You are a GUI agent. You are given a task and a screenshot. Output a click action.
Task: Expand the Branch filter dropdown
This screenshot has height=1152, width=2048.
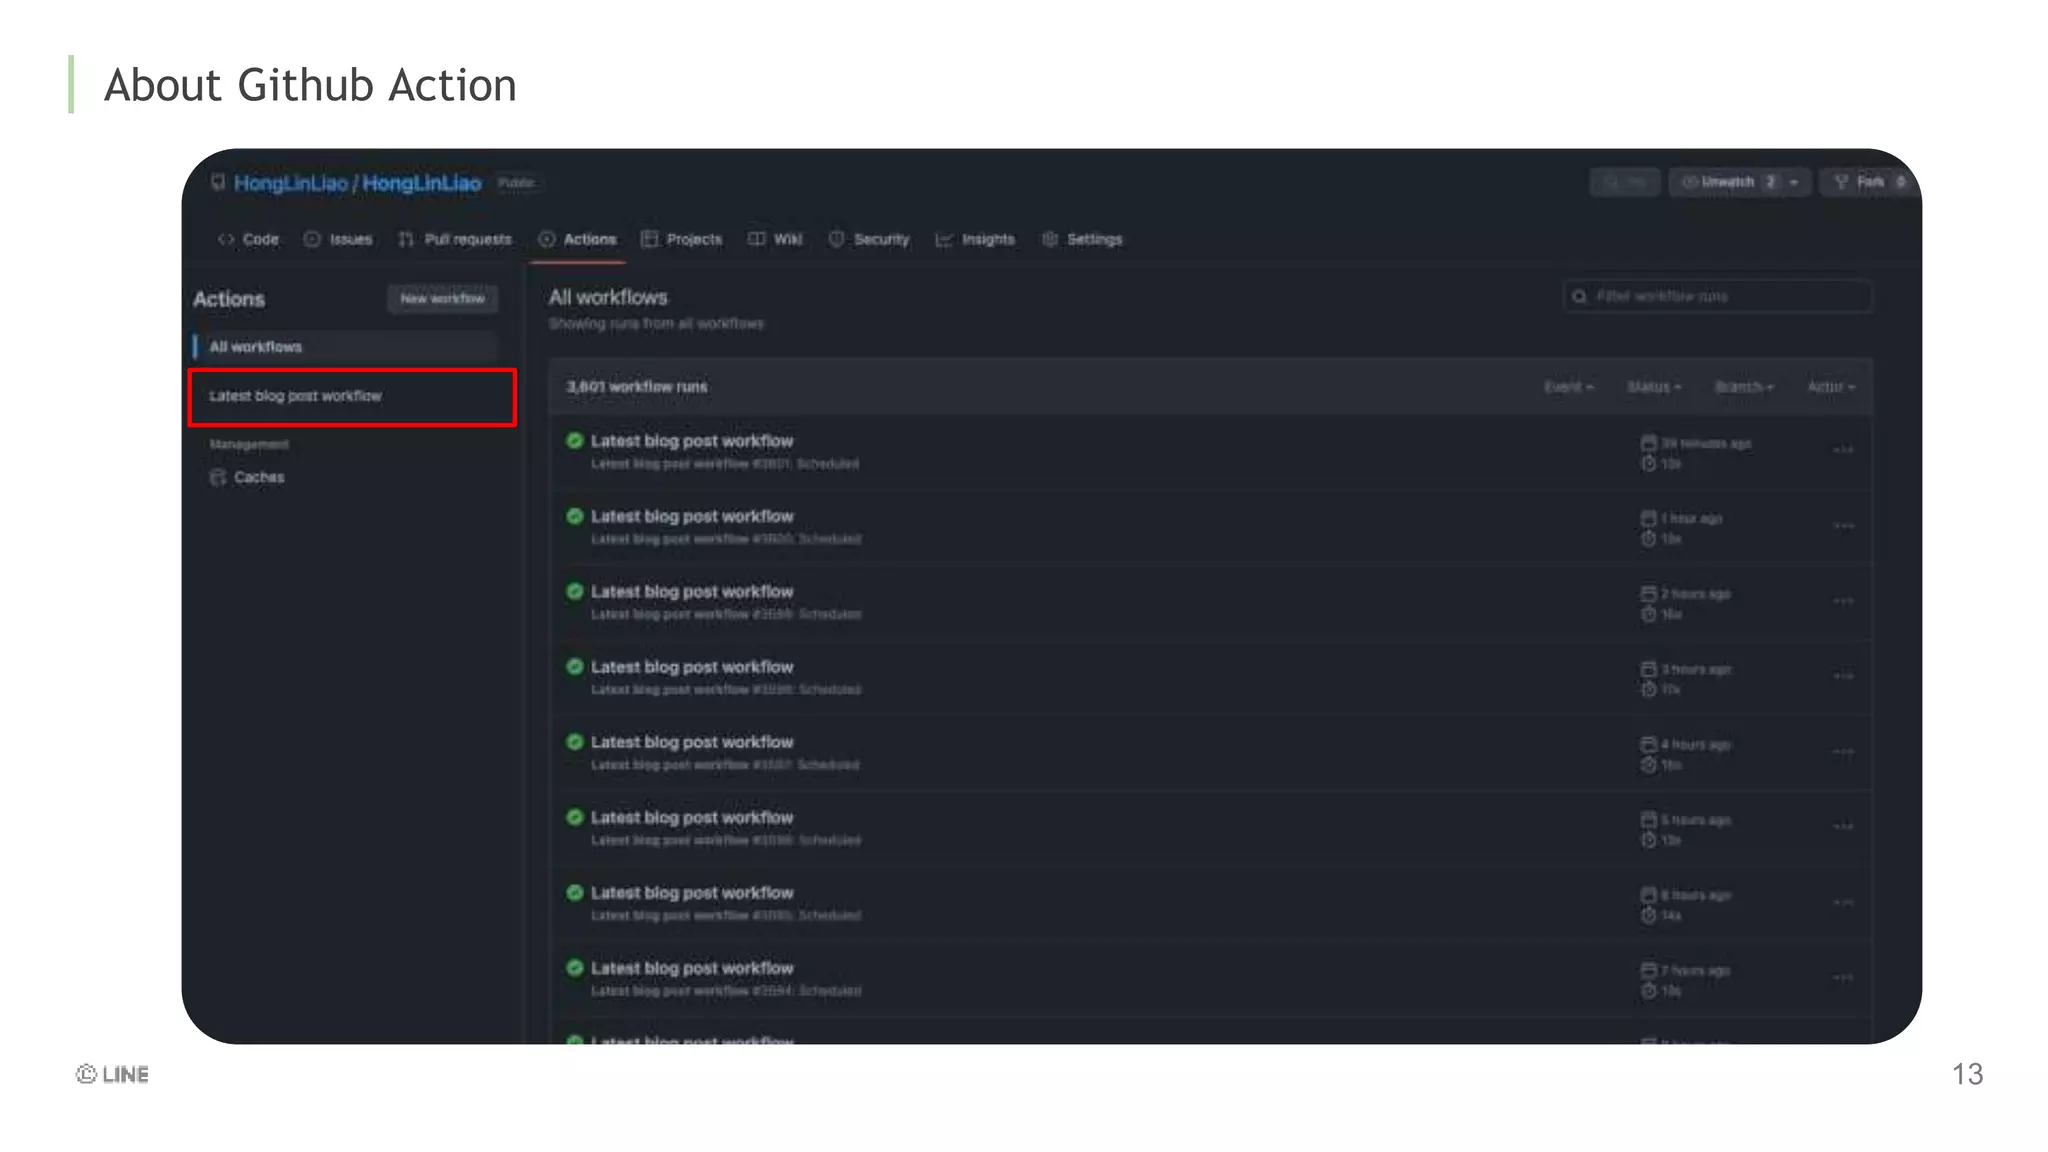pyautogui.click(x=1744, y=387)
